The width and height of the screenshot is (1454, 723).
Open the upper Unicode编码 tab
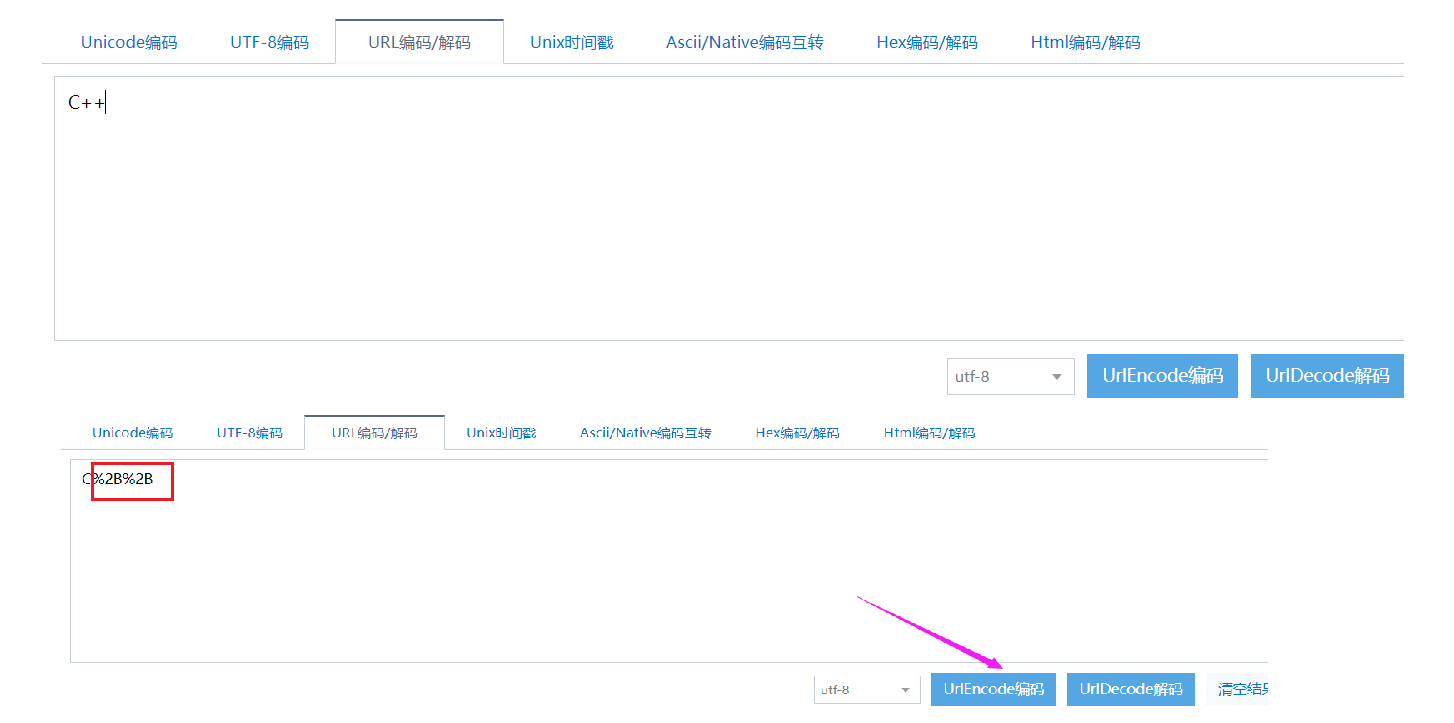click(x=129, y=42)
